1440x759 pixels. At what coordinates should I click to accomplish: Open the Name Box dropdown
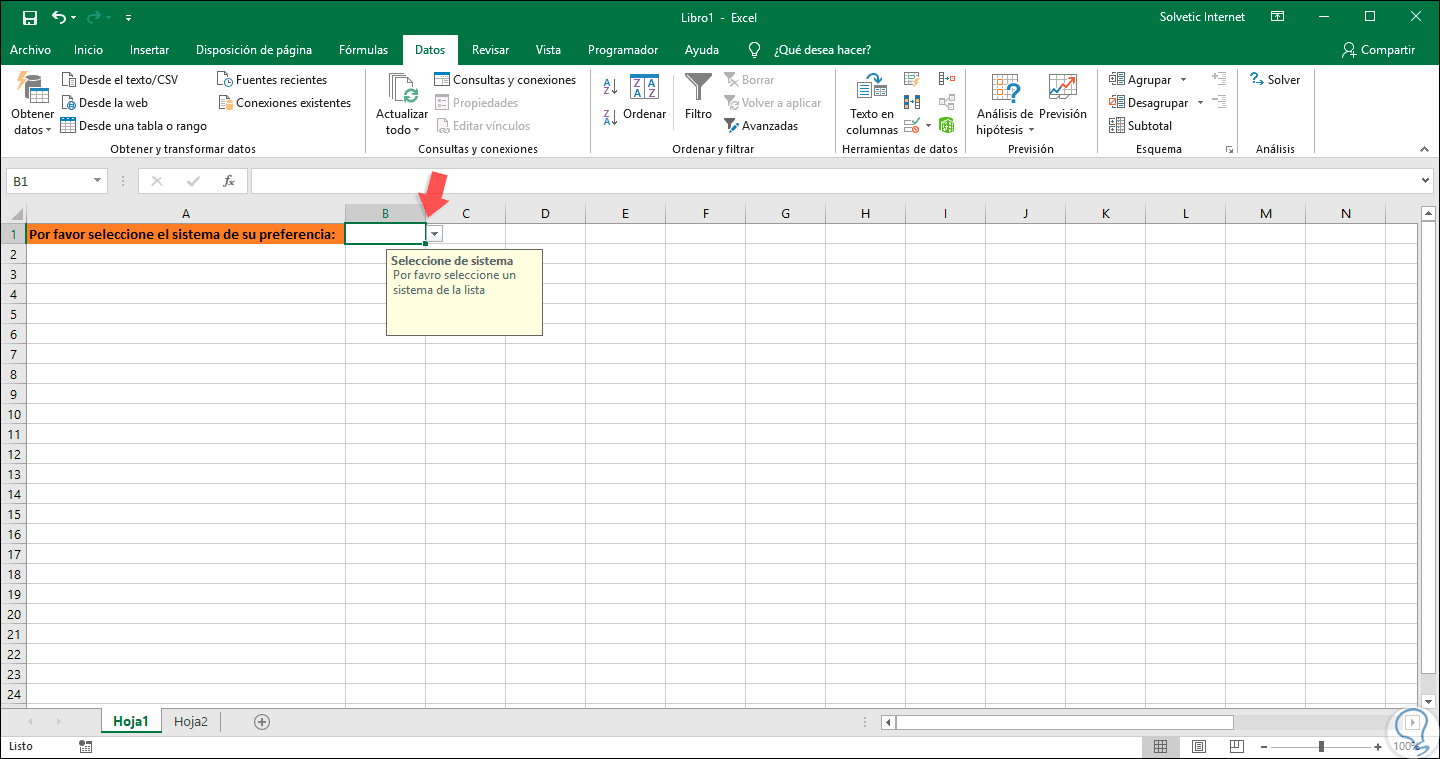[x=98, y=181]
